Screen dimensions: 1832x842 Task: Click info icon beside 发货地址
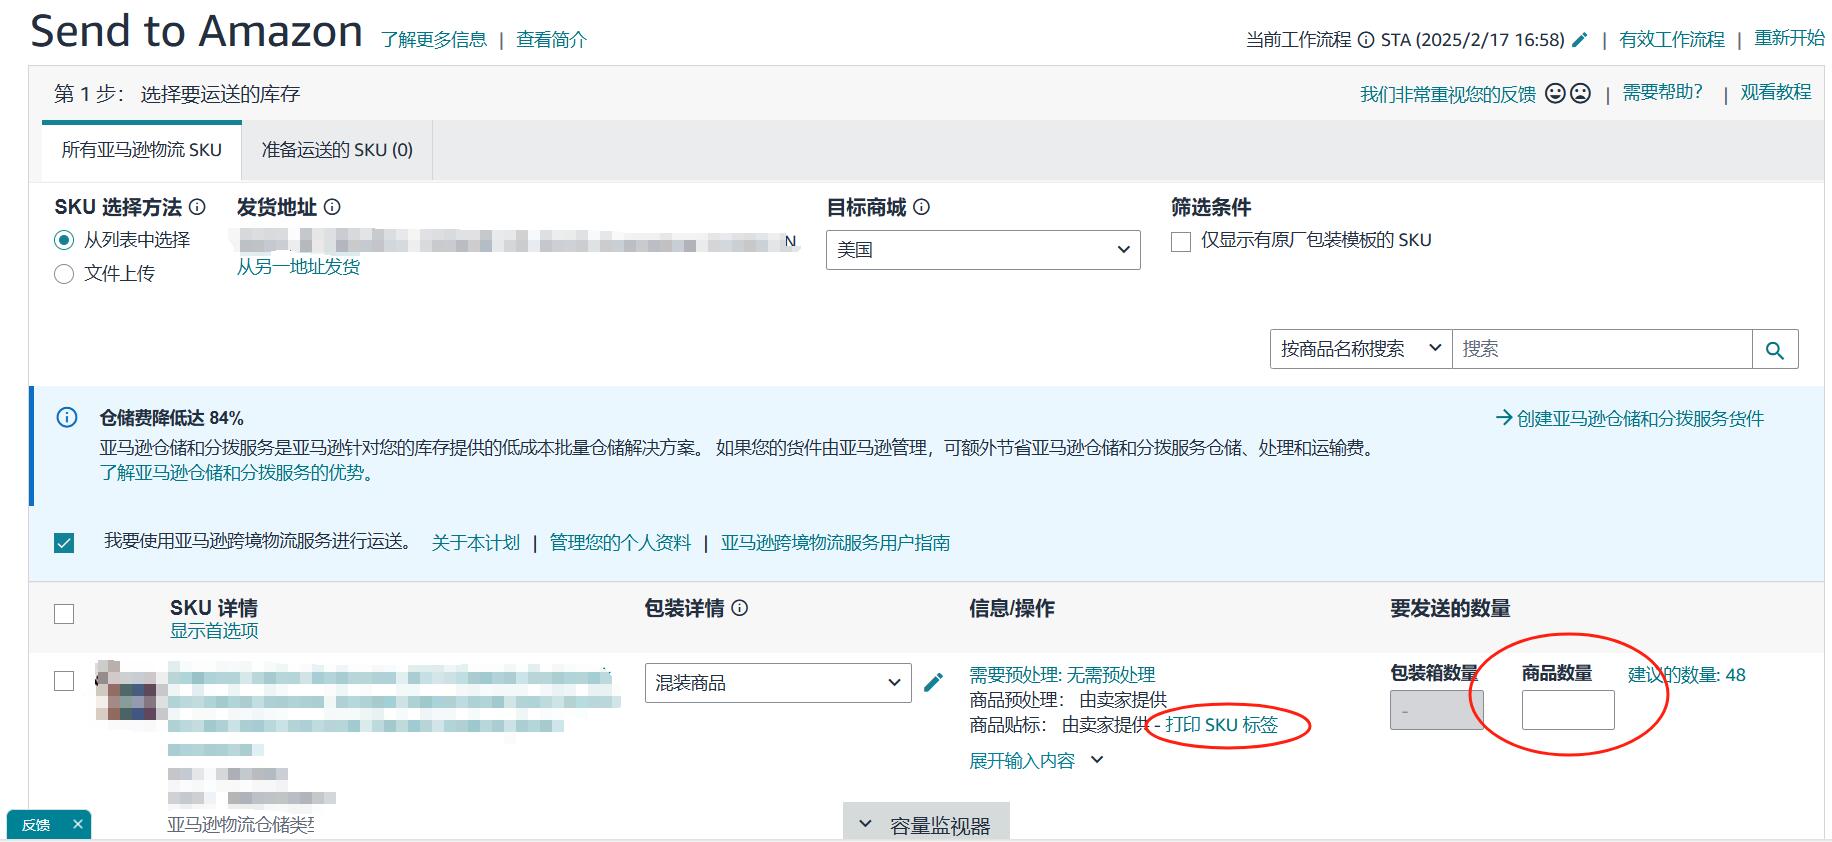pyautogui.click(x=332, y=207)
